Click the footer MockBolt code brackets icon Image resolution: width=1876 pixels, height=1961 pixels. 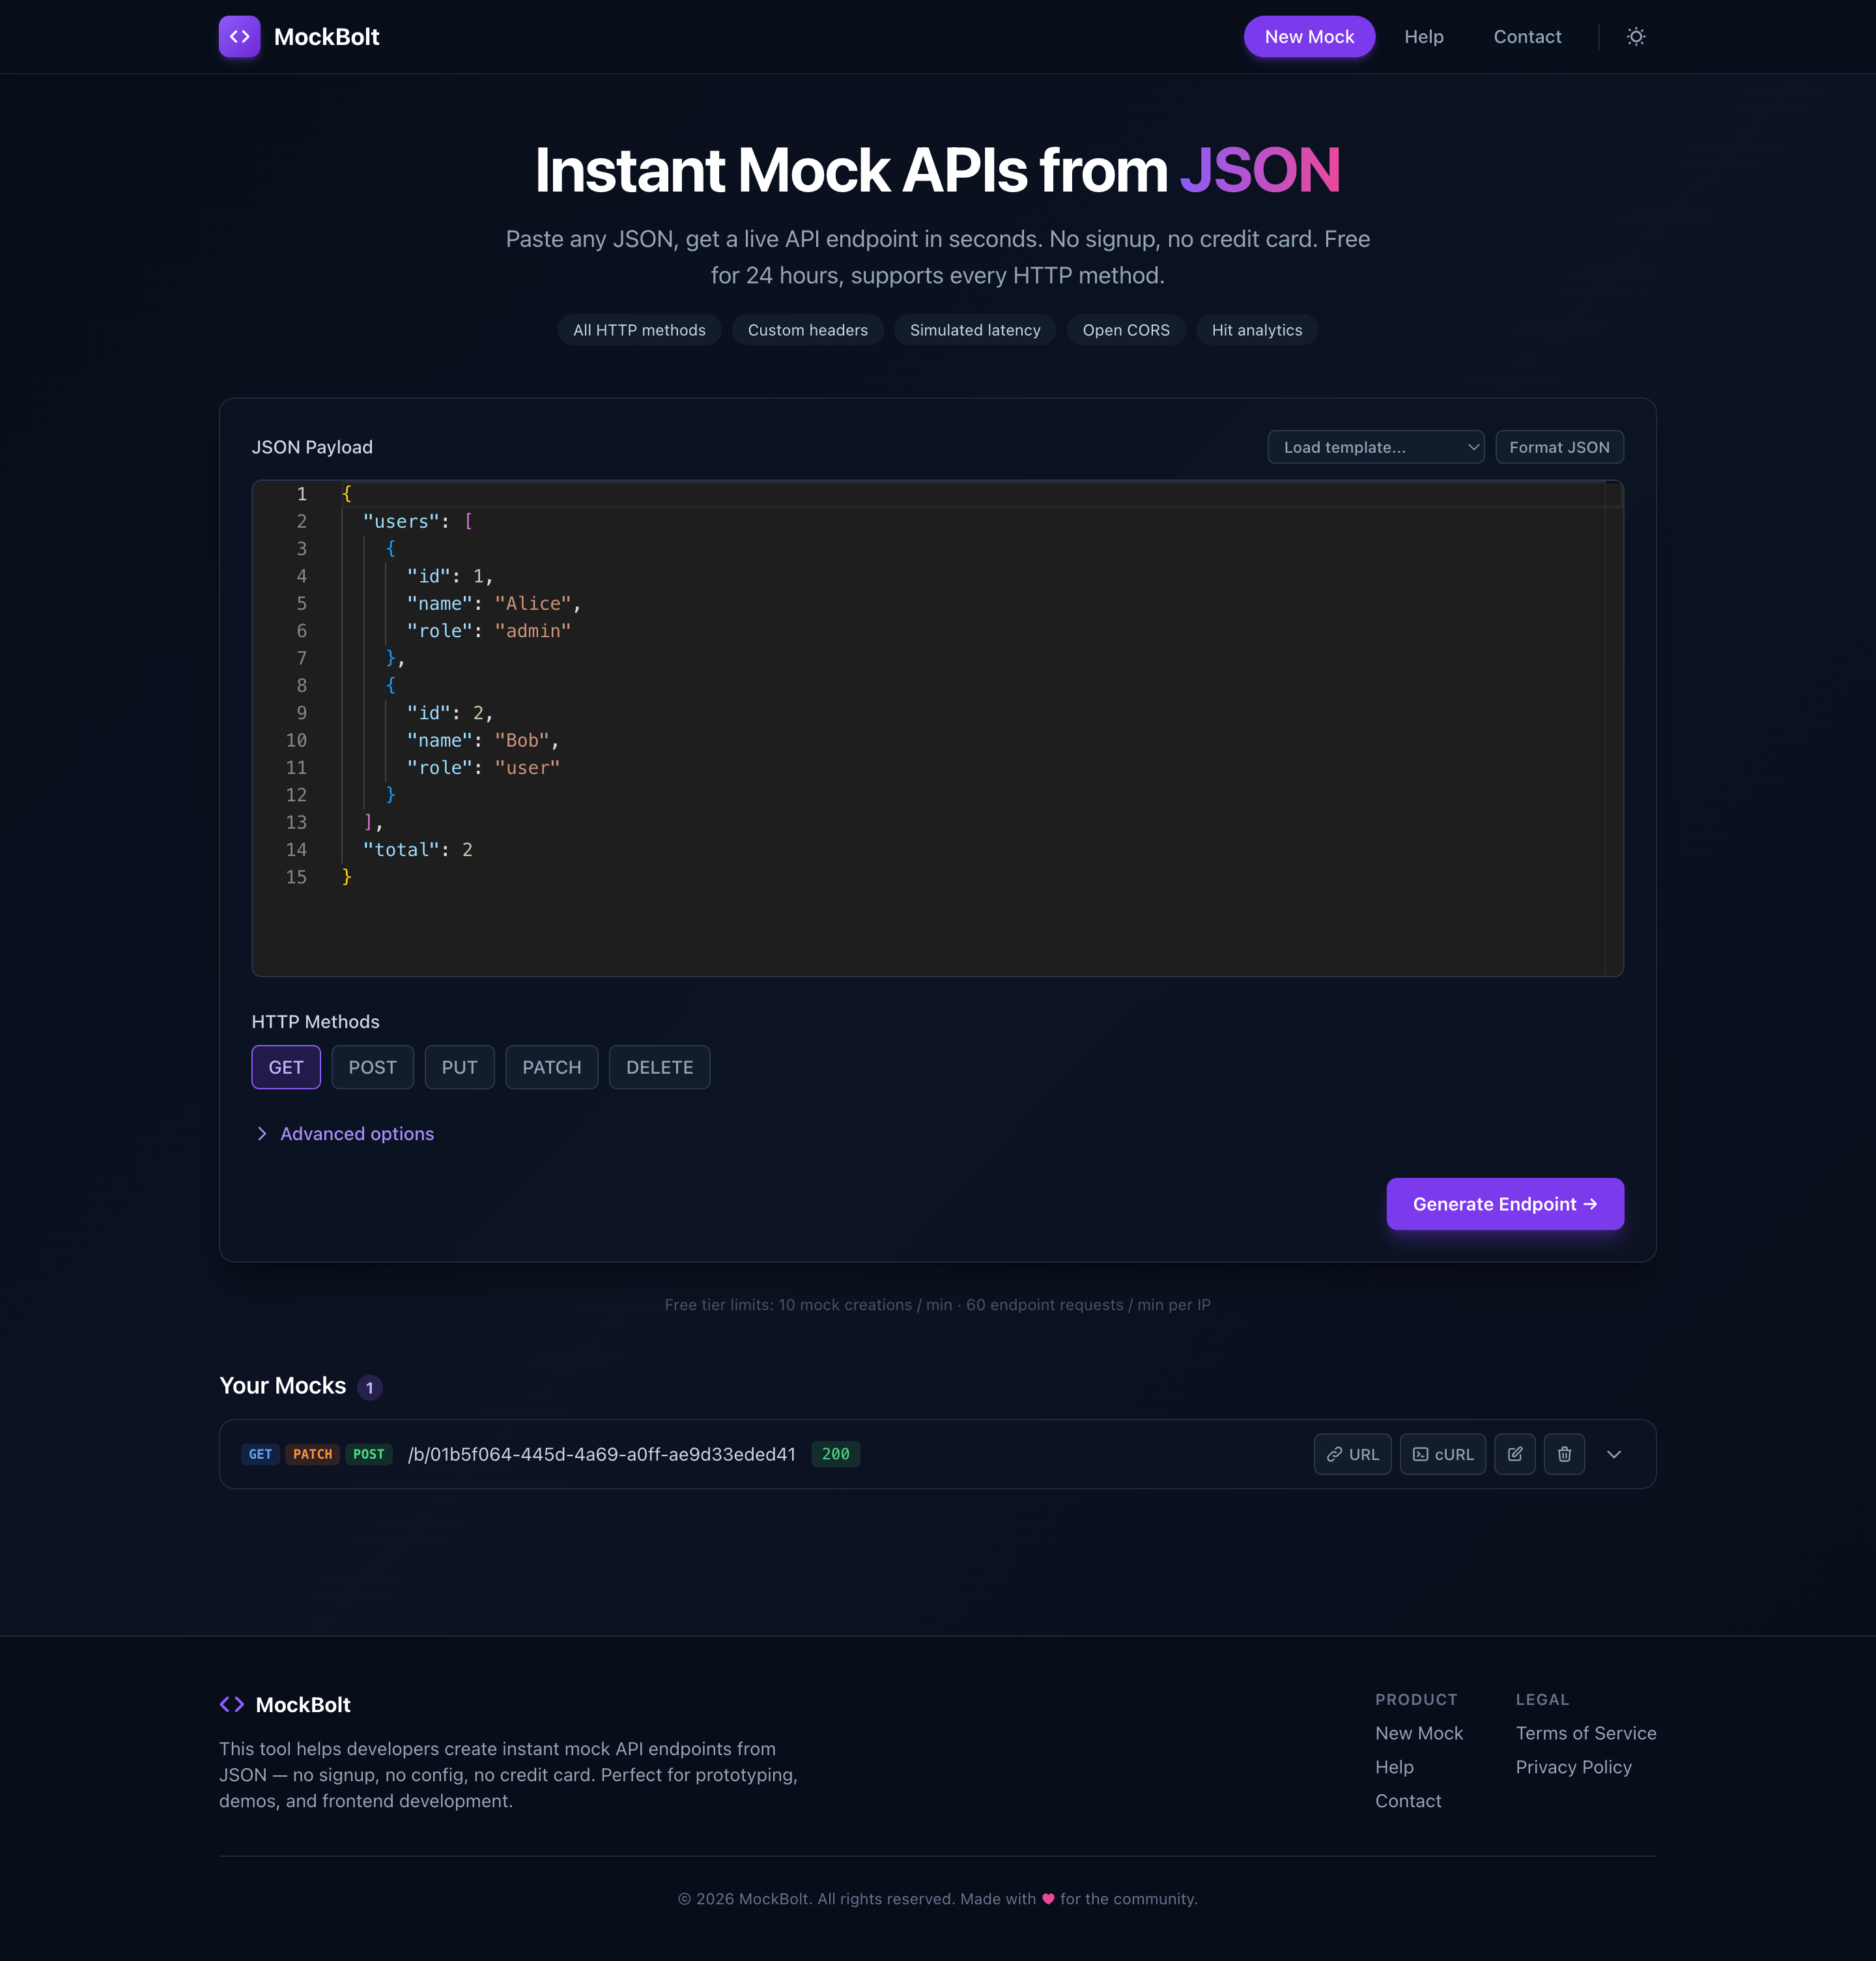232,1704
